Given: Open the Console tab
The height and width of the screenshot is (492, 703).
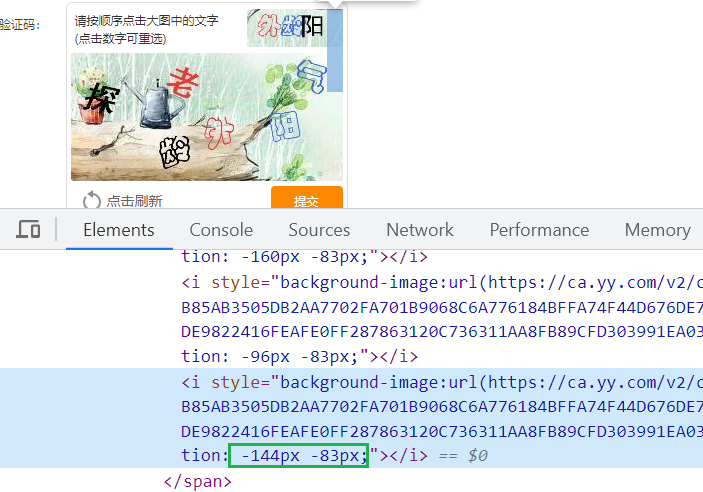Looking at the screenshot, I should (221, 230).
